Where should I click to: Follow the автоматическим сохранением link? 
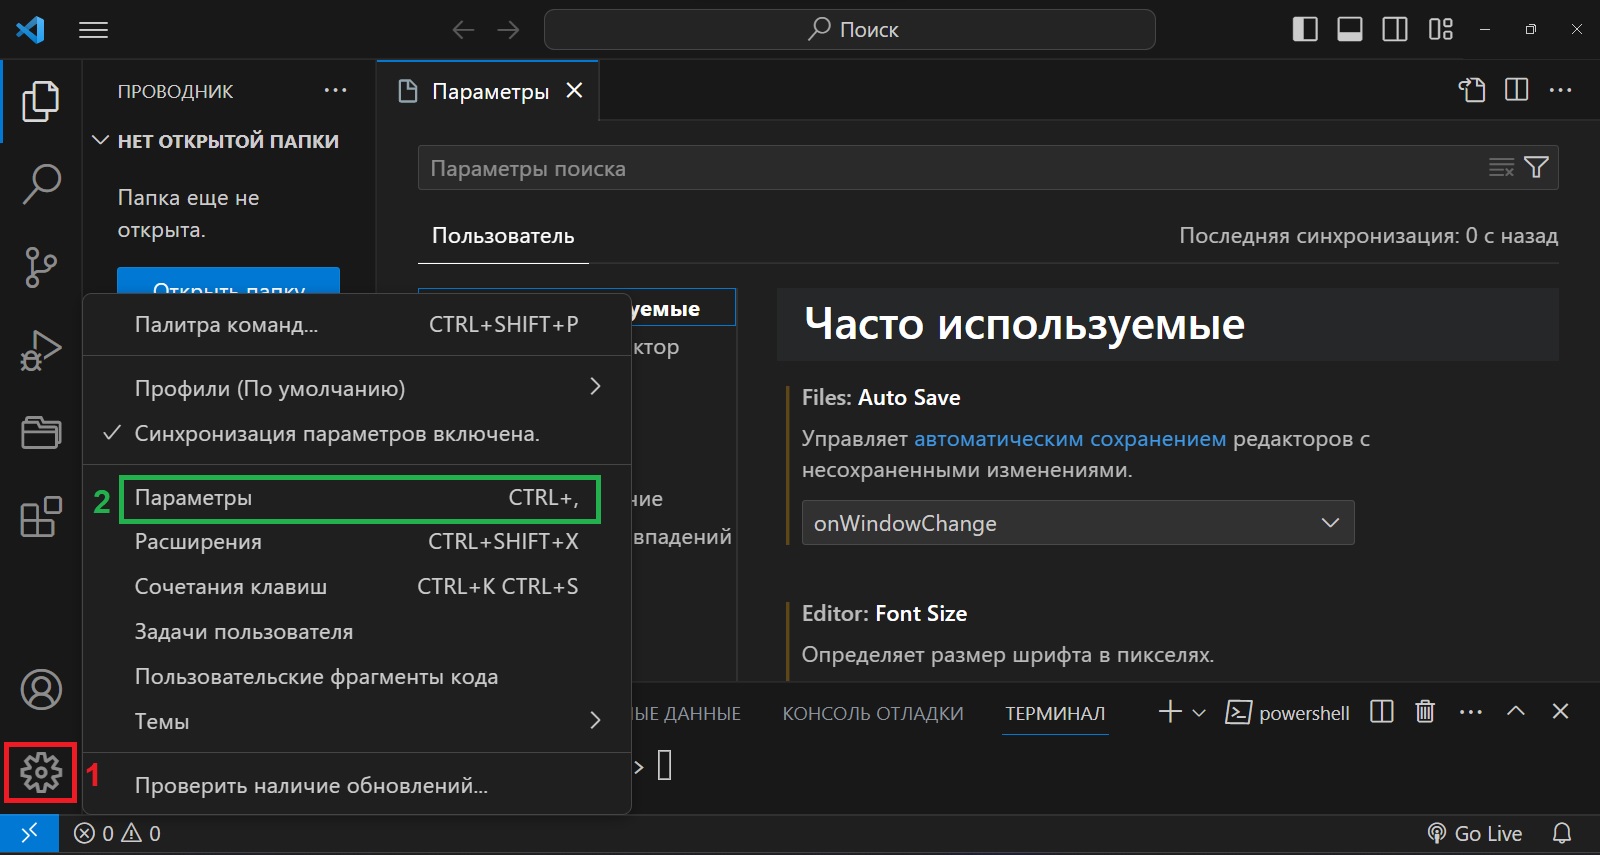[x=1070, y=438]
